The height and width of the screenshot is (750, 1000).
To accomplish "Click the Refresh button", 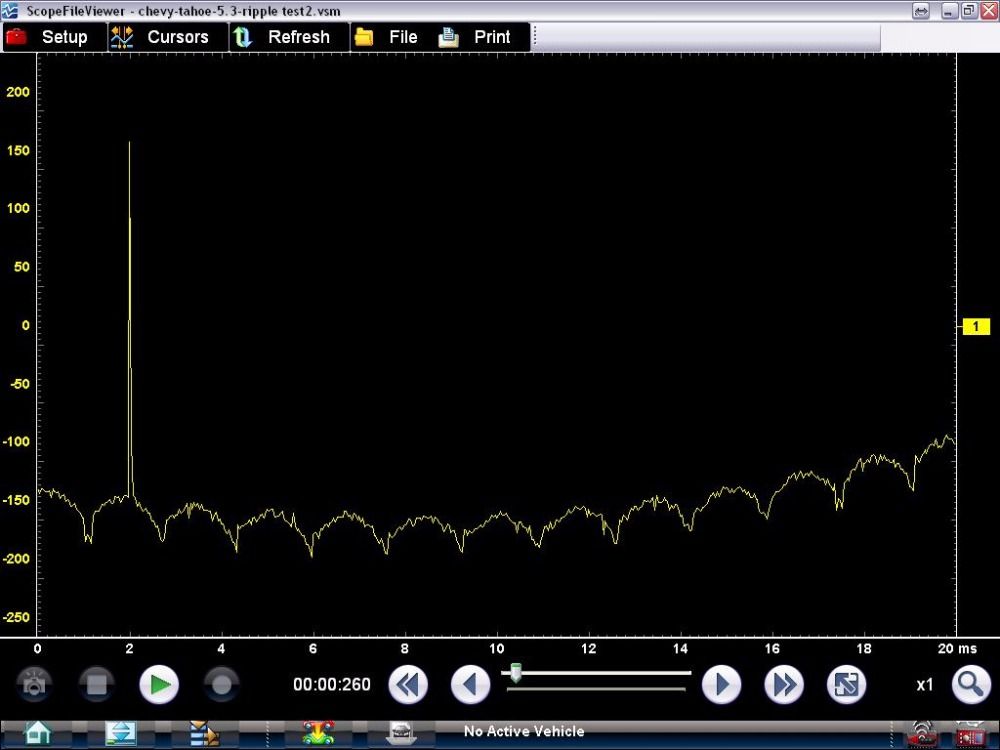I will click(287, 37).
